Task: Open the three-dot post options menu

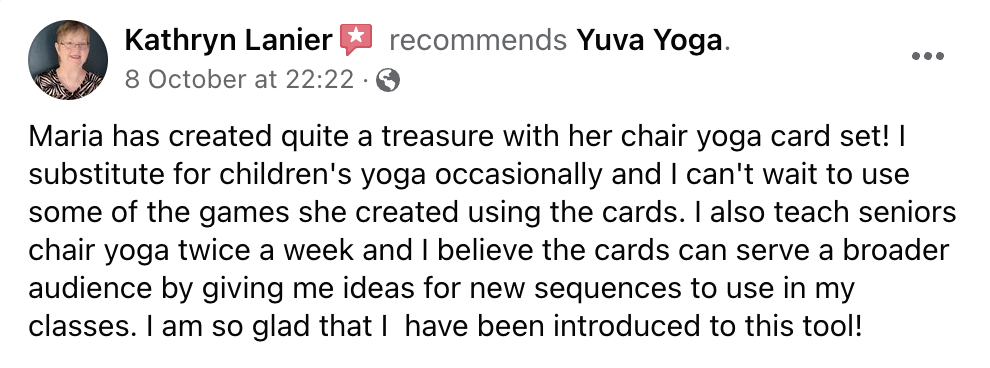Action: tap(927, 56)
